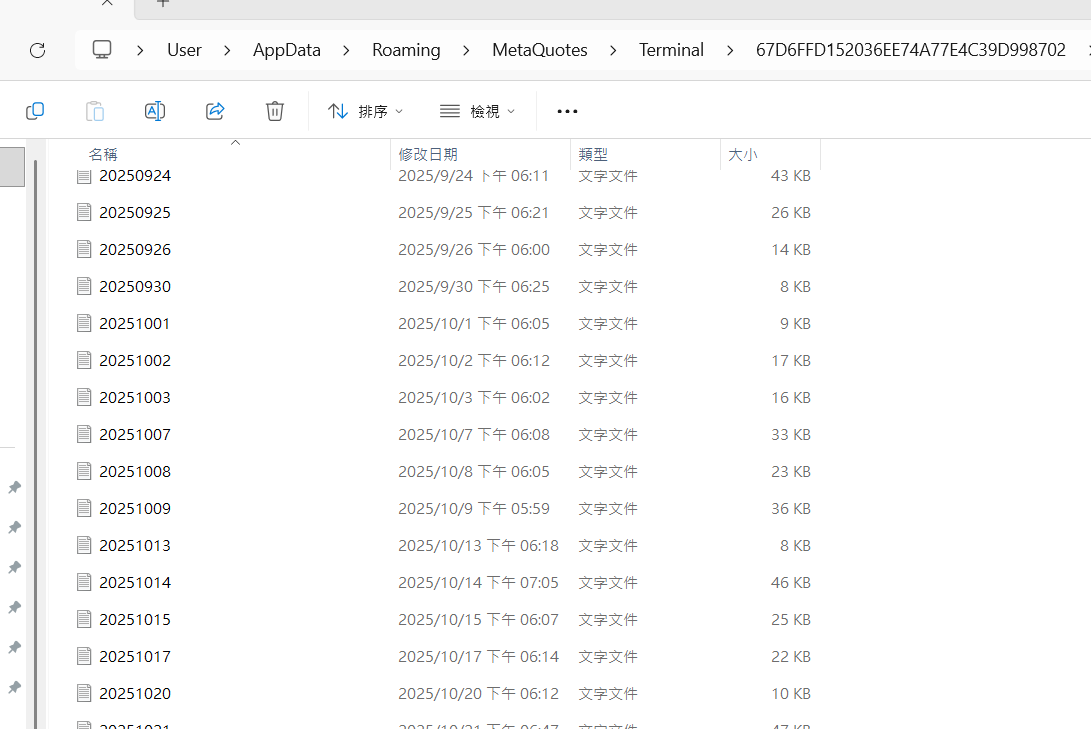Navigate to Roaming in the address bar
Image resolution: width=1091 pixels, height=729 pixels.
pos(406,50)
